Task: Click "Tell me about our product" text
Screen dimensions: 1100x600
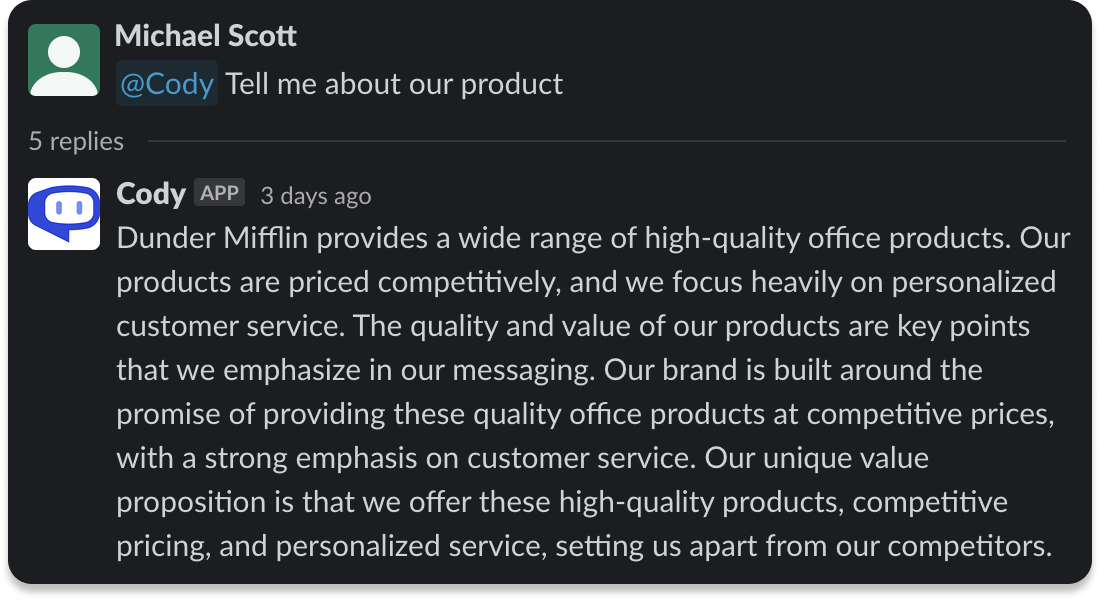Action: [394, 84]
